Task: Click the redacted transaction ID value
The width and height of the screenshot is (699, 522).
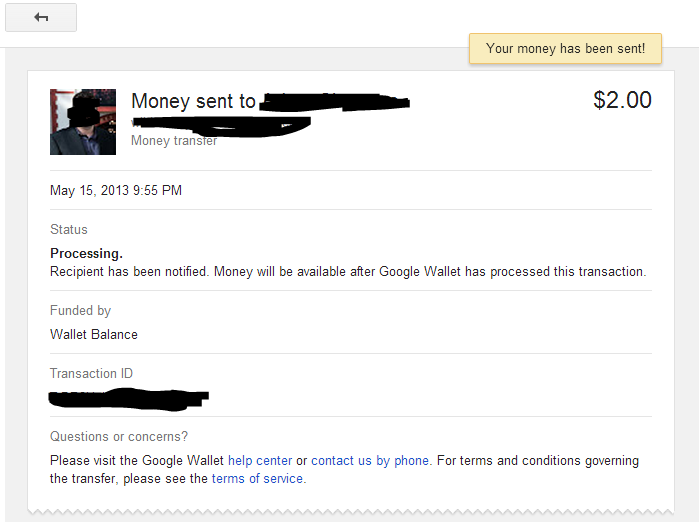Action: pos(130,398)
